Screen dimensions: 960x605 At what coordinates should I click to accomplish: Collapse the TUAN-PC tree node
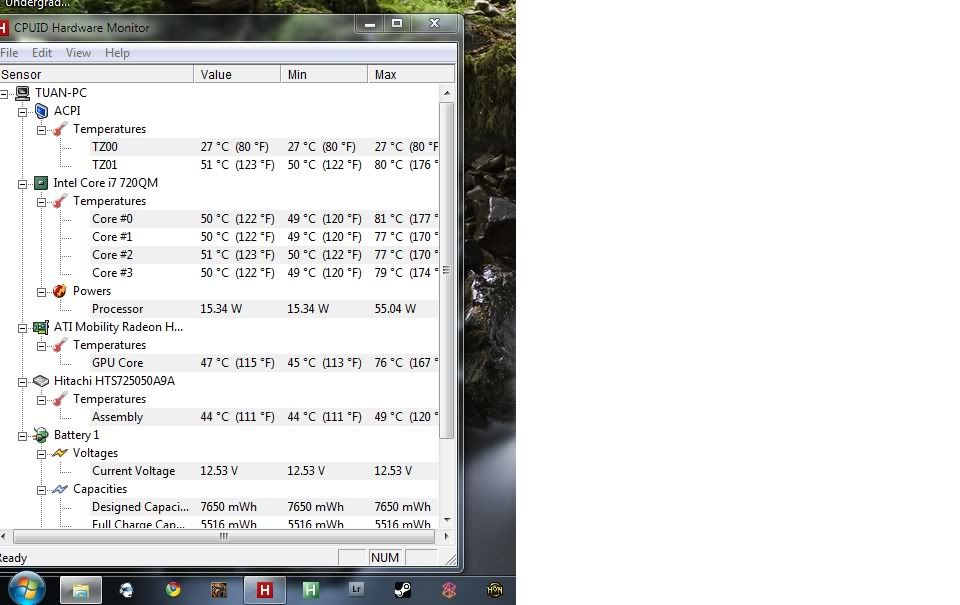coord(4,94)
